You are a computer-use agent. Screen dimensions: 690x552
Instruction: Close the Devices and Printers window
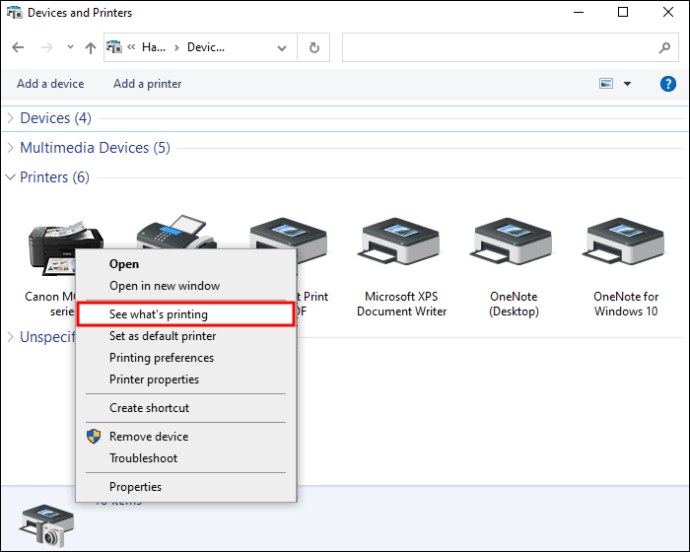point(668,12)
